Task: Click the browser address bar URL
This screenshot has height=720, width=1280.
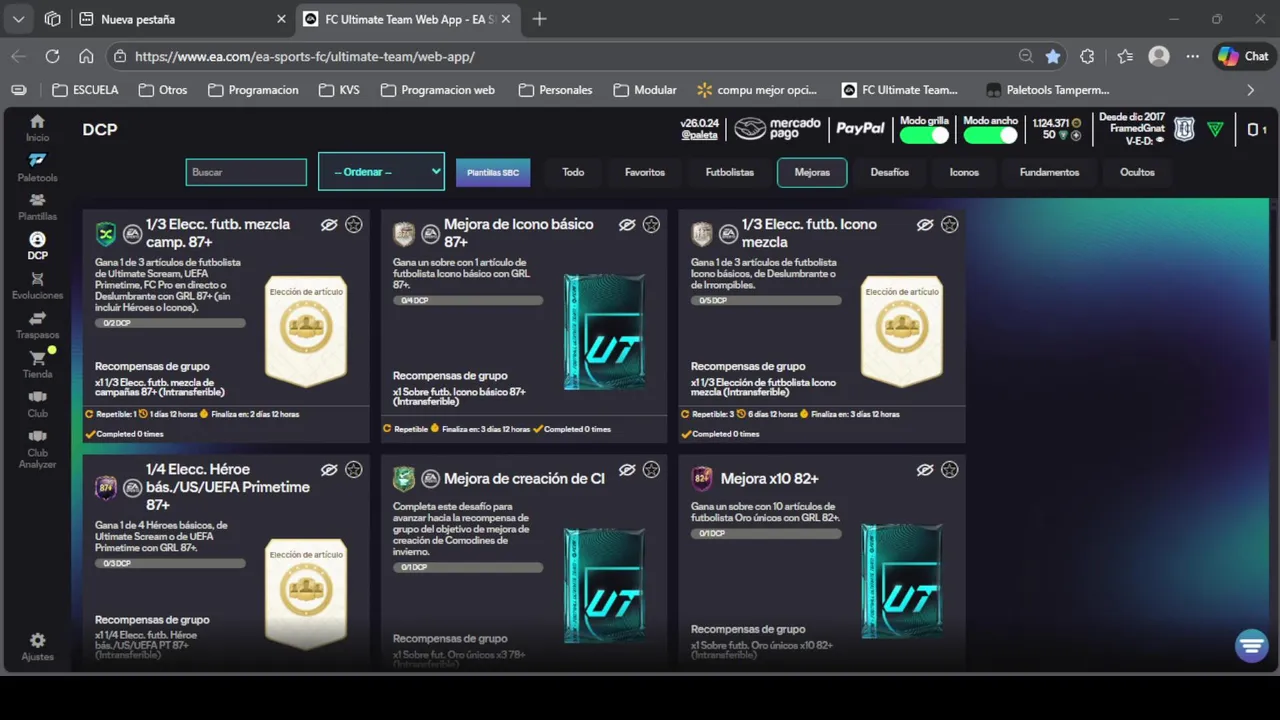Action: click(305, 57)
